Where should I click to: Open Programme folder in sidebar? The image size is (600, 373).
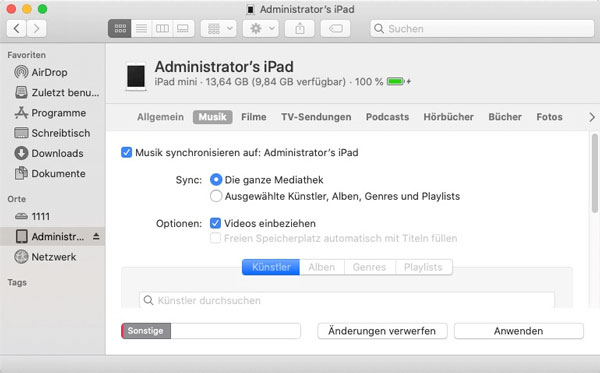pos(50,113)
